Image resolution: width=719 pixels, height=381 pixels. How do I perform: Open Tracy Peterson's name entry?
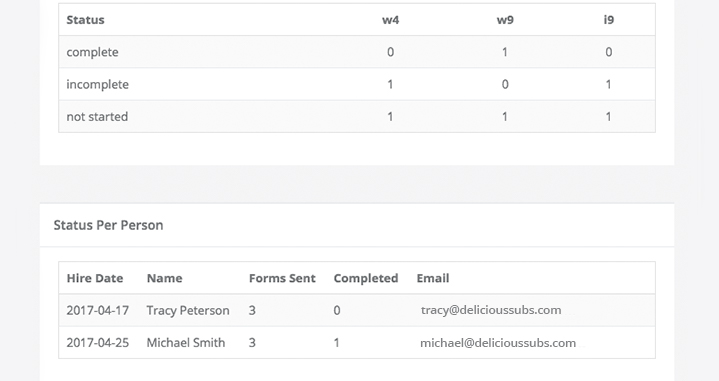(188, 311)
